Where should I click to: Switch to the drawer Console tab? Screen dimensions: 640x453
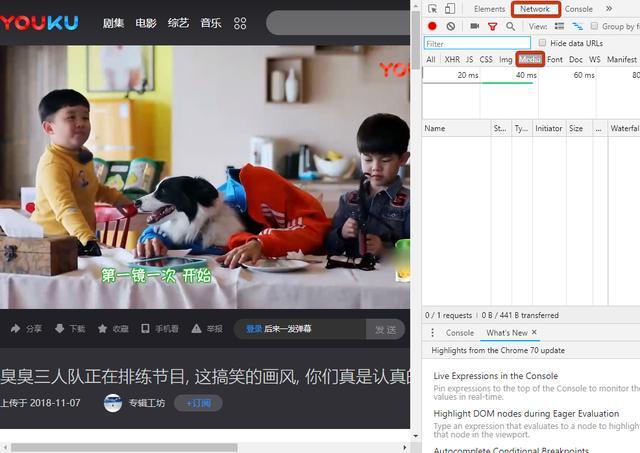460,333
